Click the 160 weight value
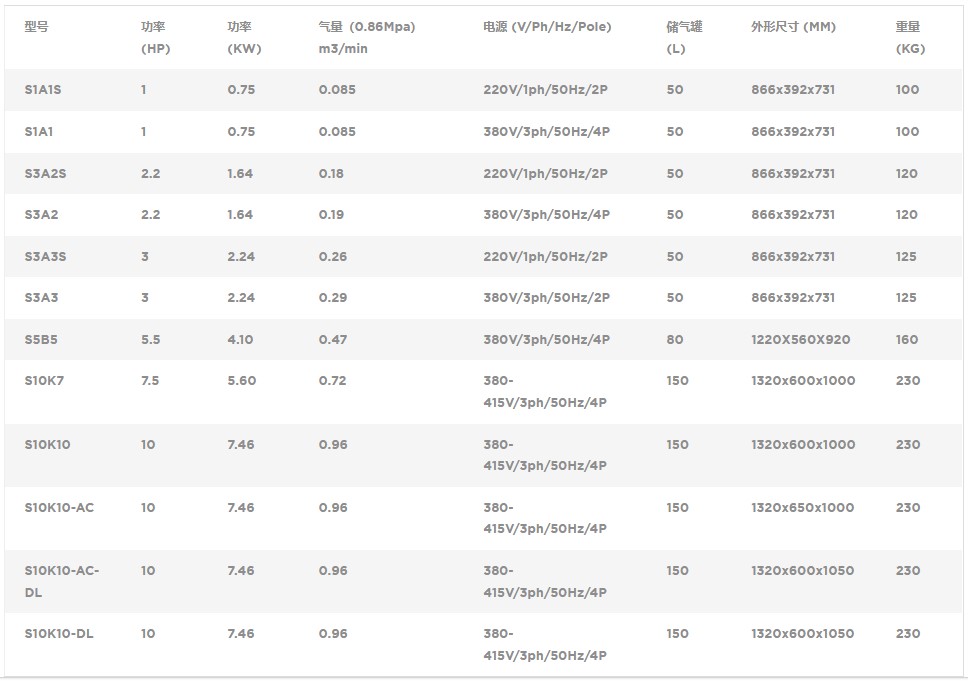 point(907,340)
